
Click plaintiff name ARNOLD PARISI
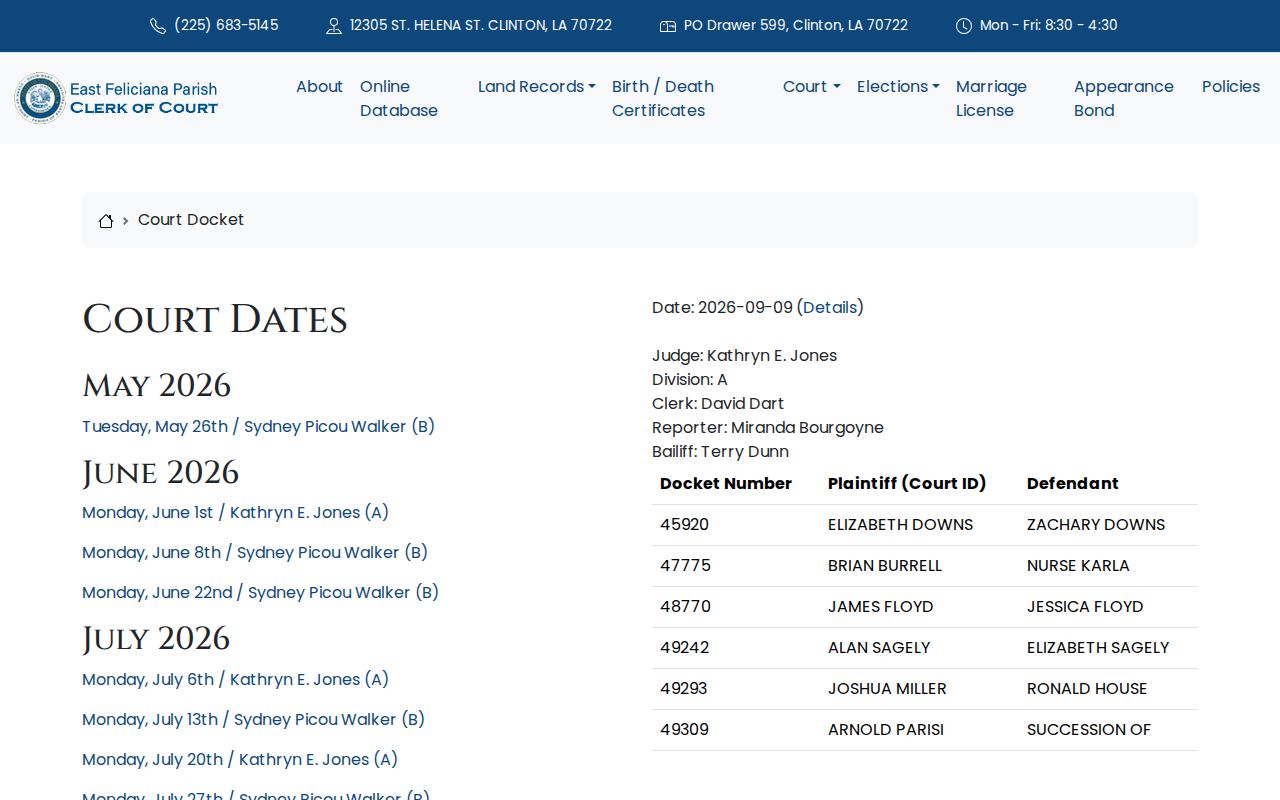(x=886, y=730)
